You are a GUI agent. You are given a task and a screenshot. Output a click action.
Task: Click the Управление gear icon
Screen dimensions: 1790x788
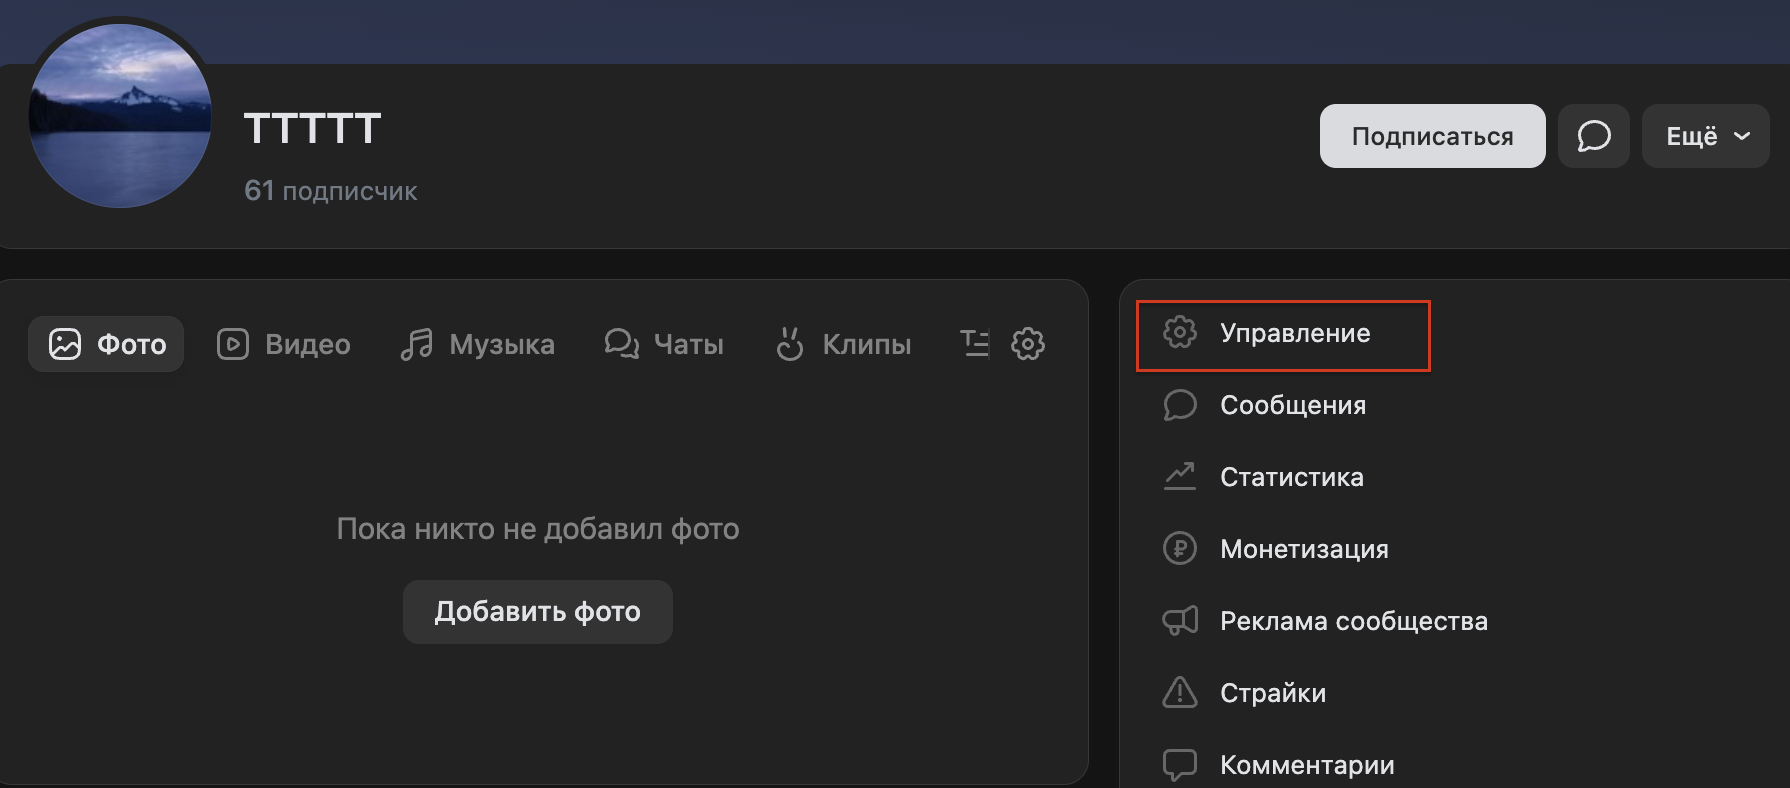click(1180, 333)
